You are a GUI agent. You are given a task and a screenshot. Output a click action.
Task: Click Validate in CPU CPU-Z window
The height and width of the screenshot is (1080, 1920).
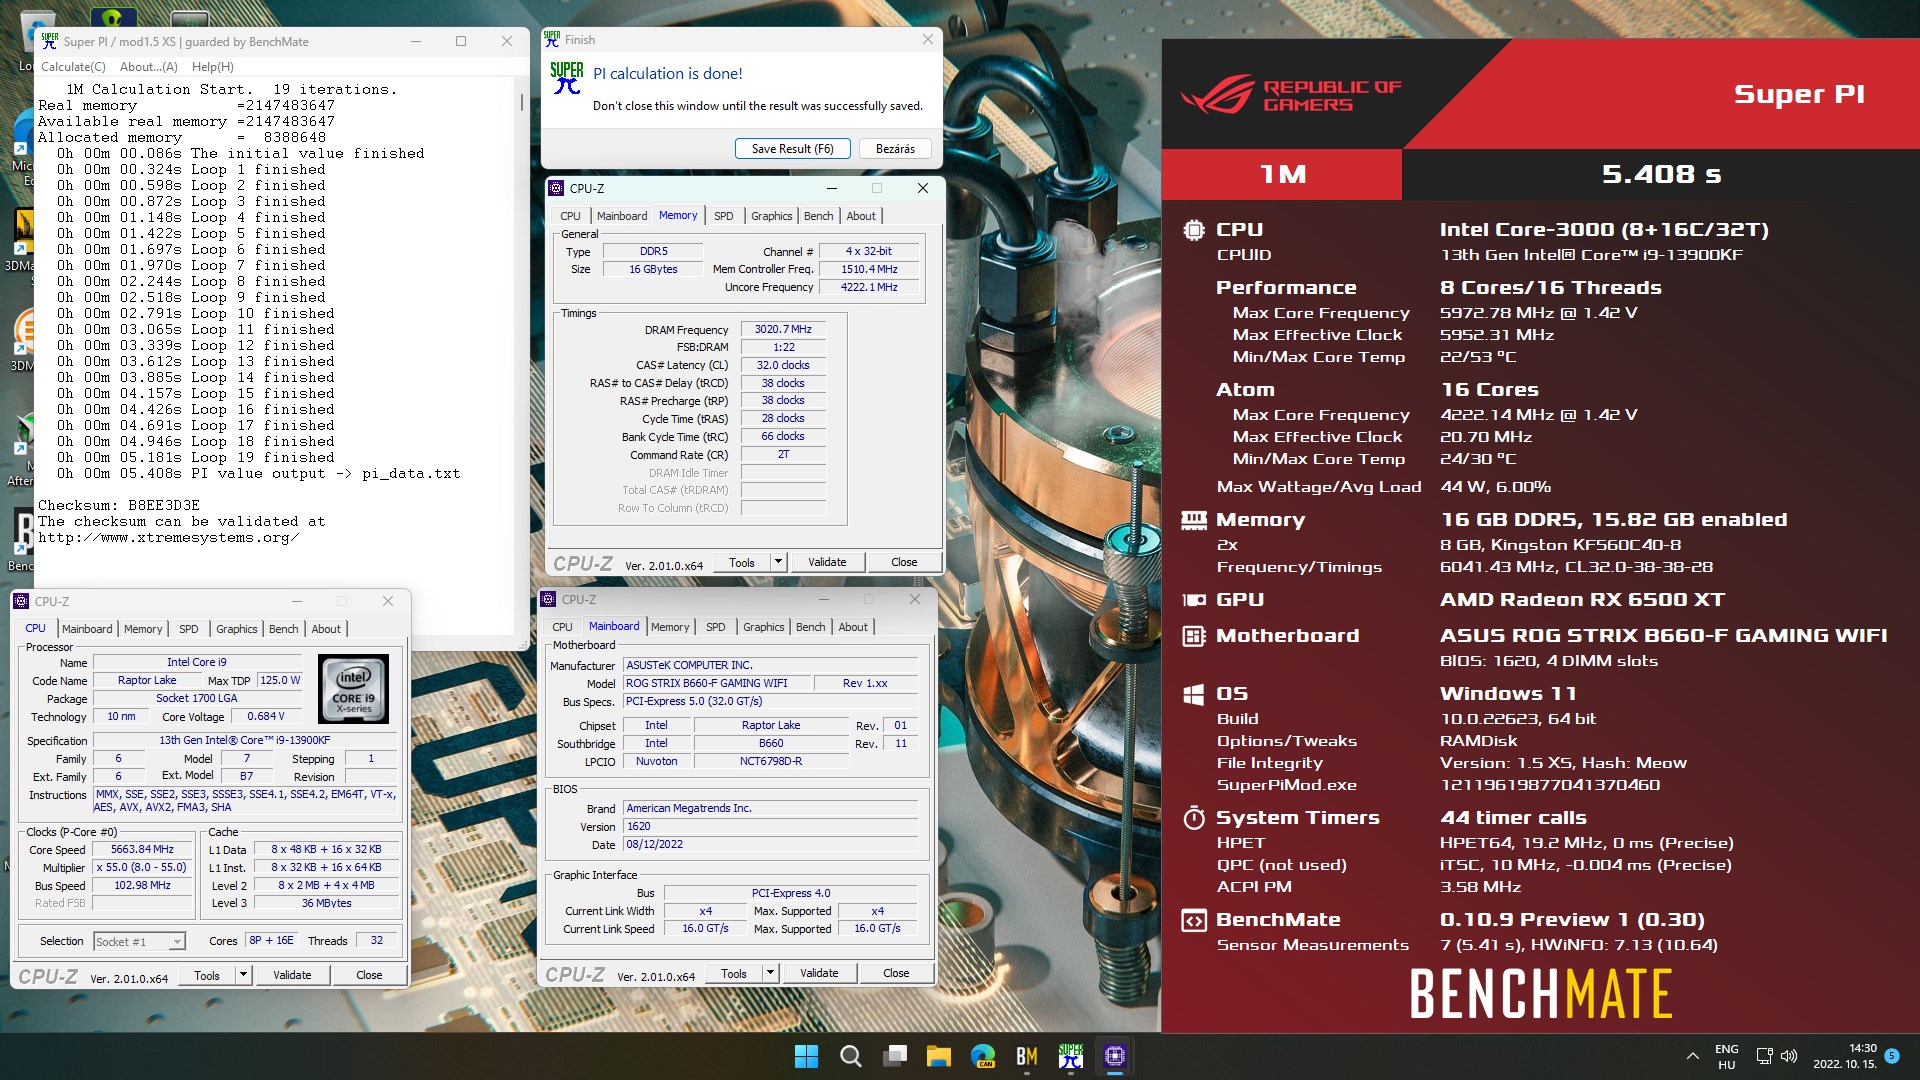292,976
